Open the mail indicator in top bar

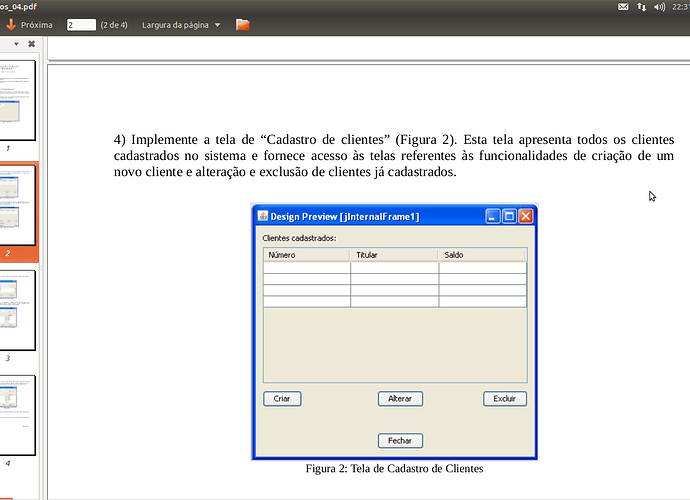coord(624,7)
